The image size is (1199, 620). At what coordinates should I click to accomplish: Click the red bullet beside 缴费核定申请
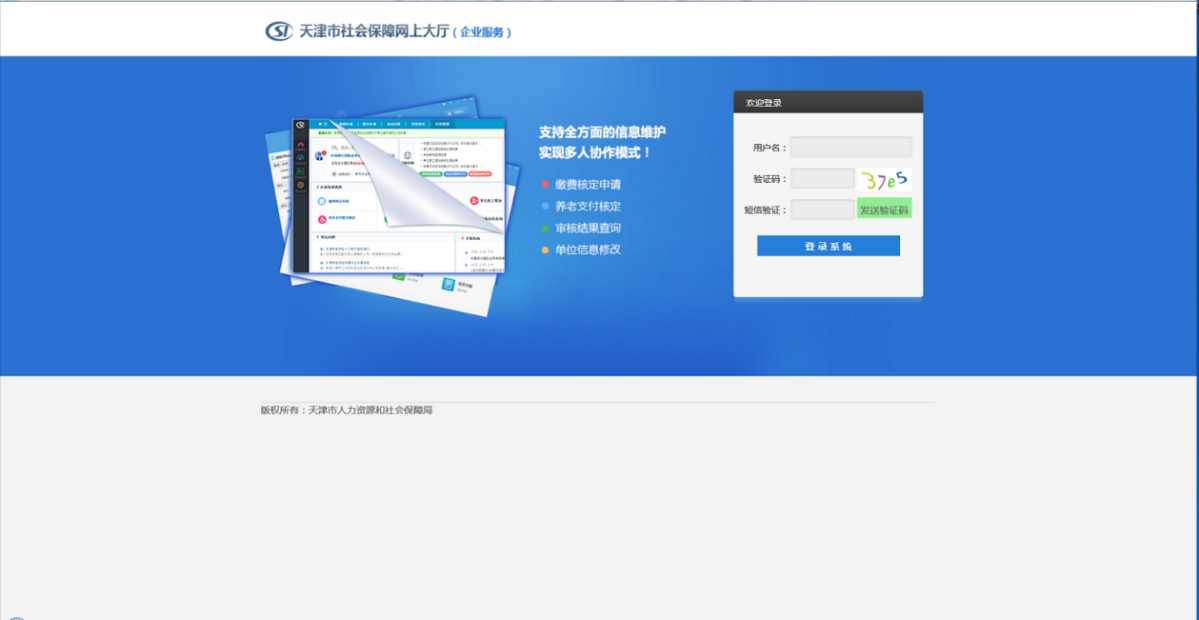point(545,185)
